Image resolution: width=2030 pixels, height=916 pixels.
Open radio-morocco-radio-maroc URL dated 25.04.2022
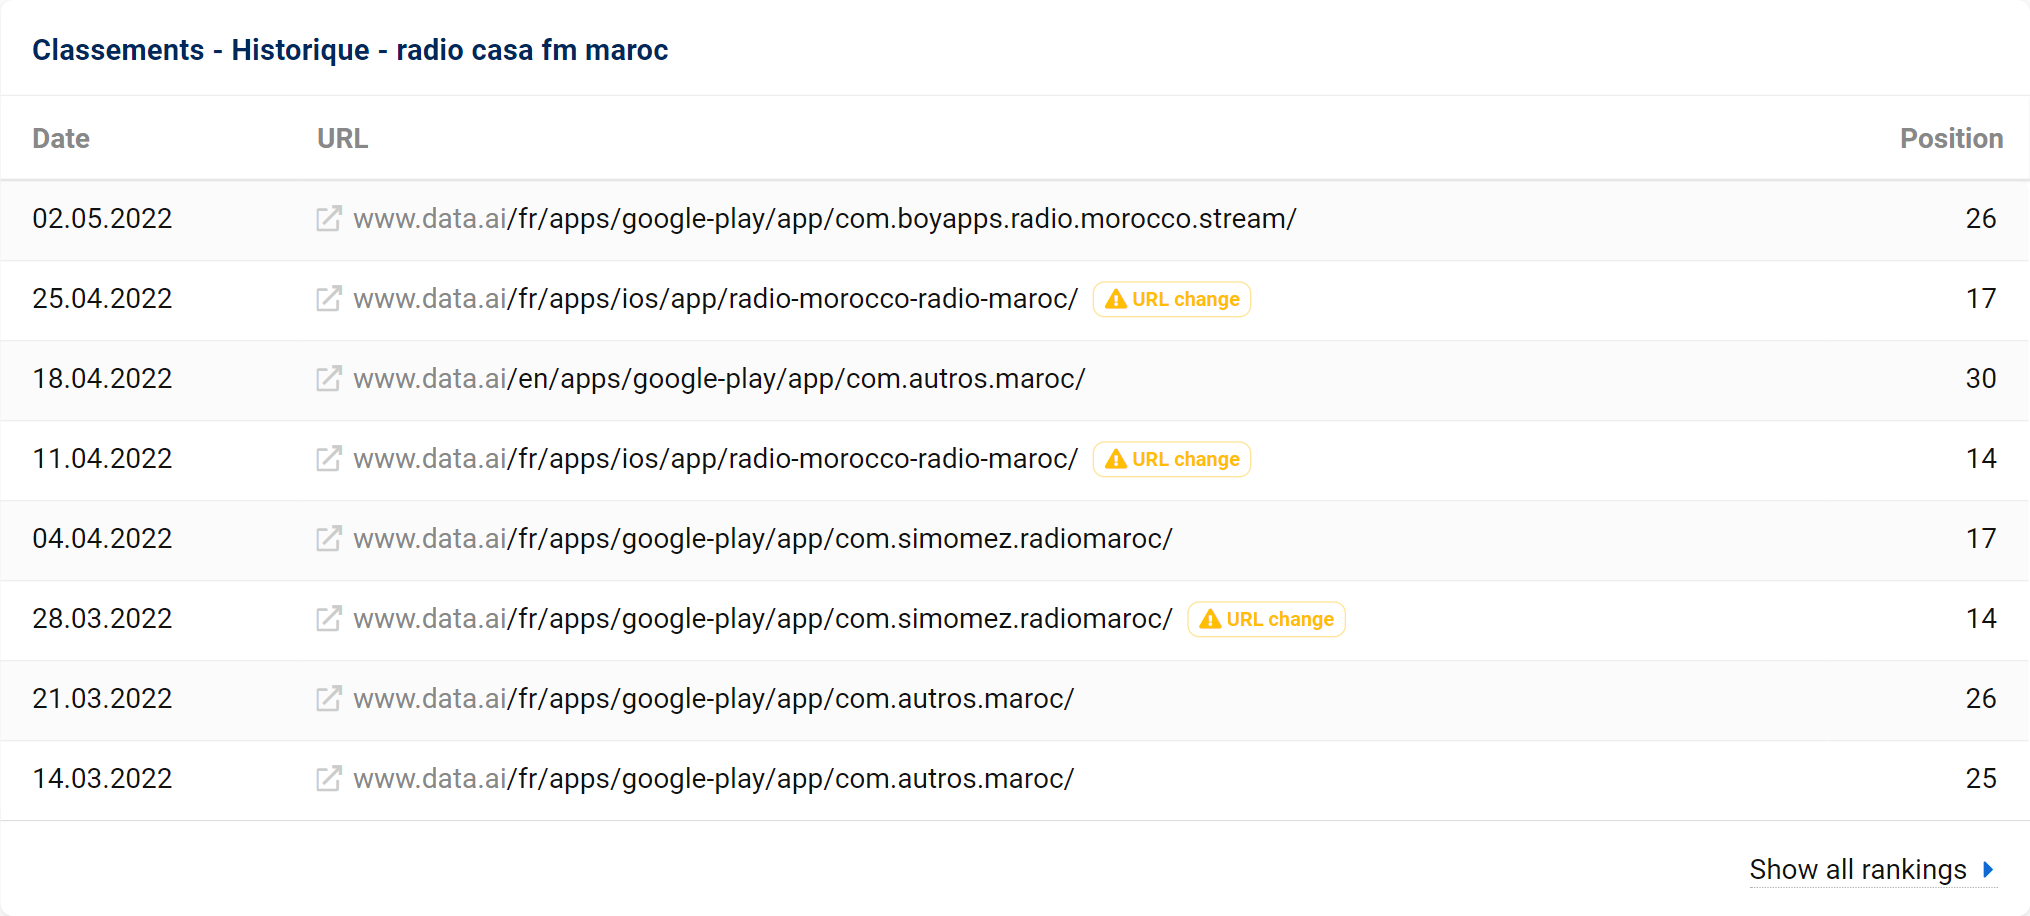(x=716, y=298)
